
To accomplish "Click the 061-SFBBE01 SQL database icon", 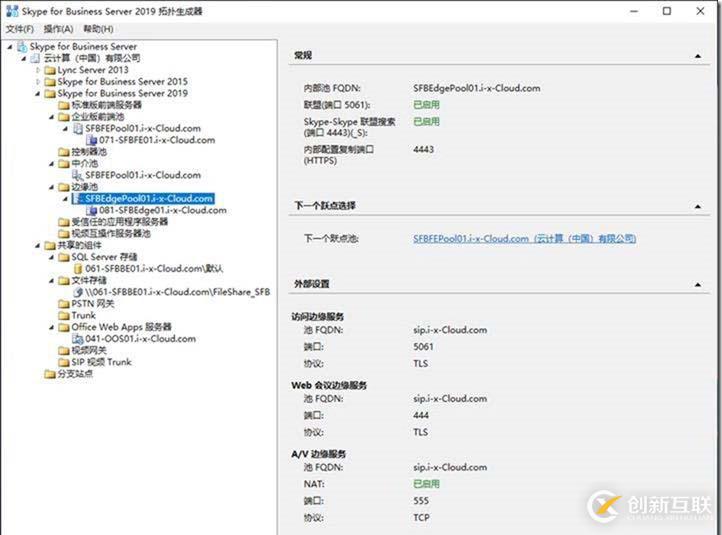I will click(x=78, y=269).
